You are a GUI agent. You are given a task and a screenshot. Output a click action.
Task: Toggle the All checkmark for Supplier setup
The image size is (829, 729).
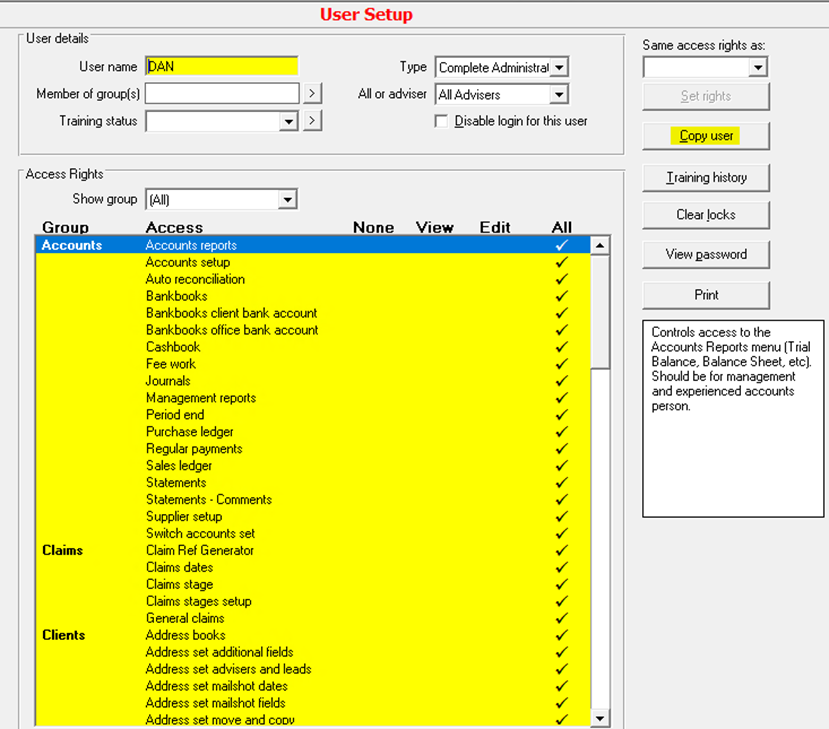[x=561, y=516]
